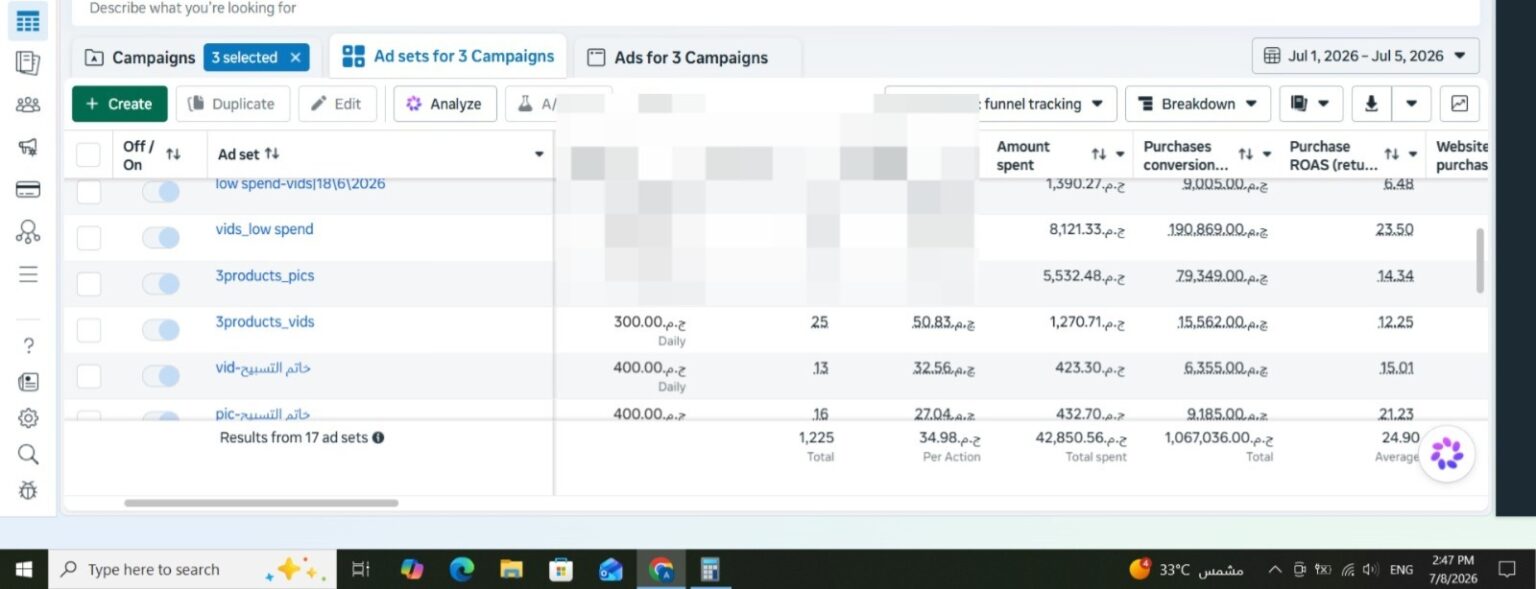Open the vids_low spend ad set link
The width and height of the screenshot is (1536, 589).
[x=265, y=230]
